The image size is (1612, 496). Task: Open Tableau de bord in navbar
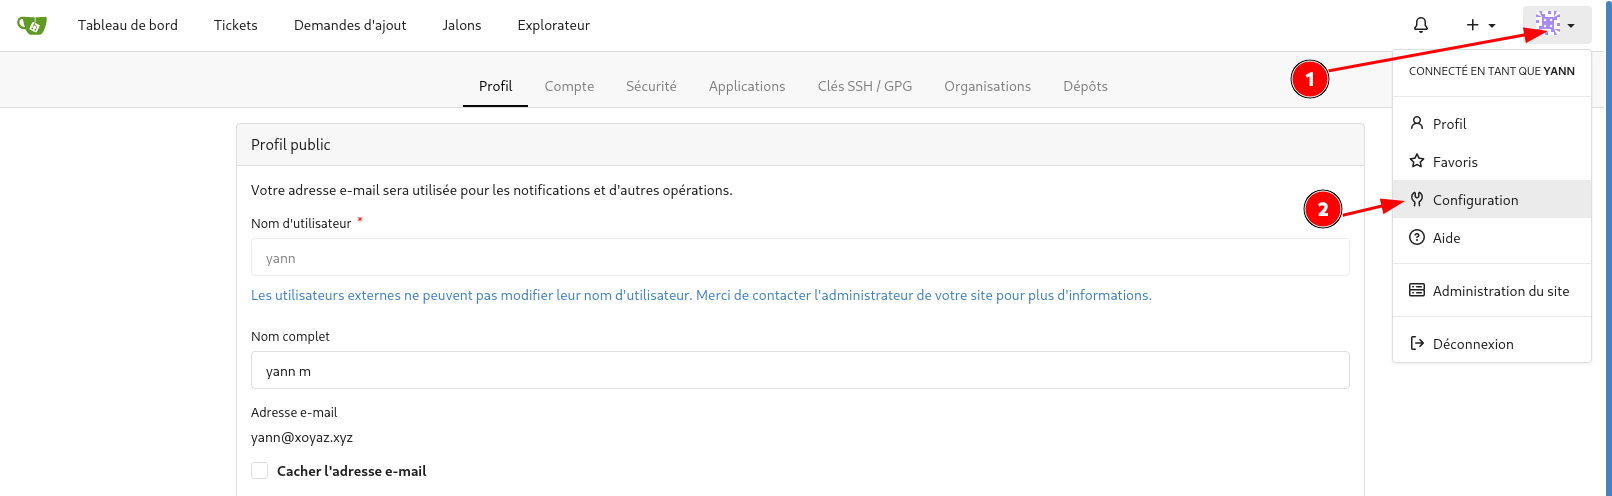click(128, 25)
